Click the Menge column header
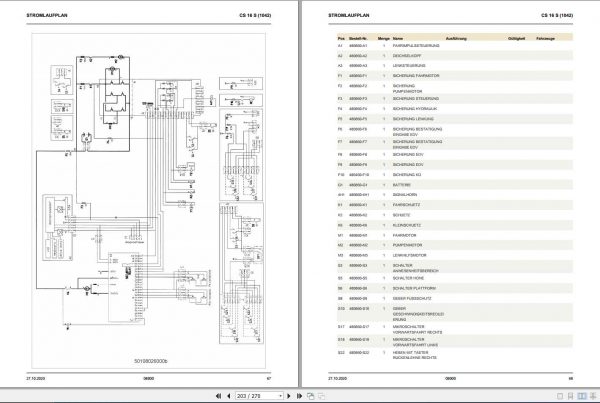This screenshot has width=600, height=403. (383, 39)
